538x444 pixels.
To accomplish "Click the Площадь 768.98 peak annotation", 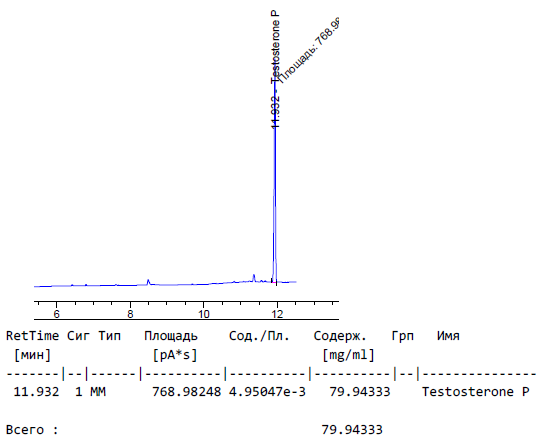I will tap(309, 50).
